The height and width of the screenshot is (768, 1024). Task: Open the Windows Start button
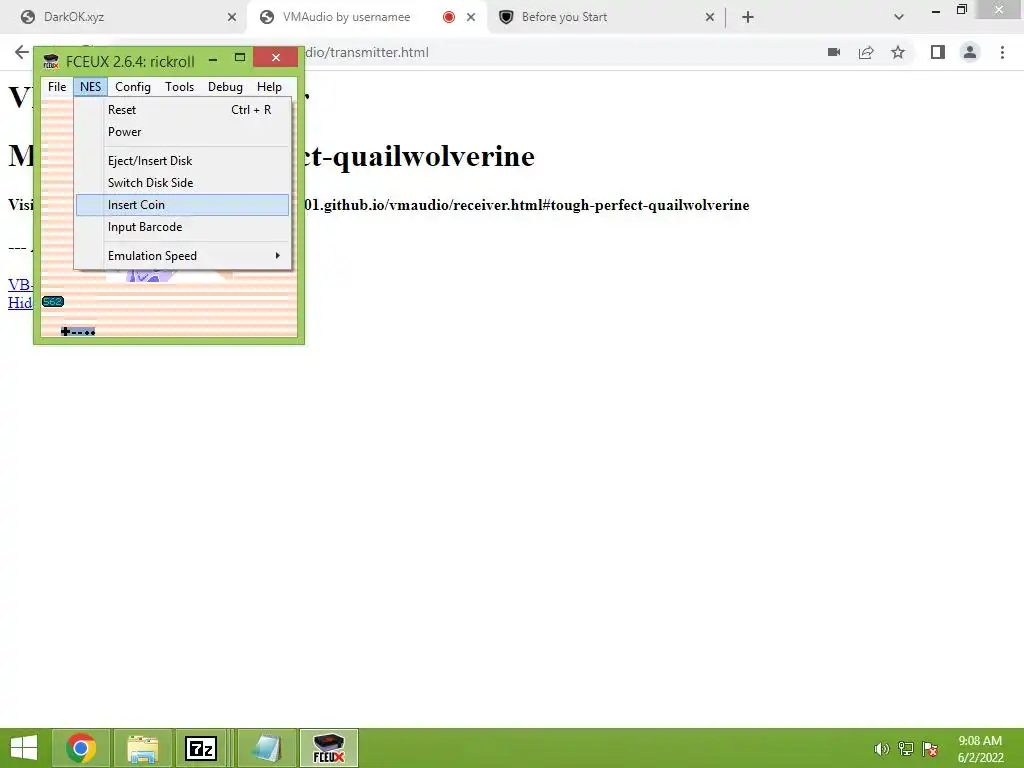24,748
